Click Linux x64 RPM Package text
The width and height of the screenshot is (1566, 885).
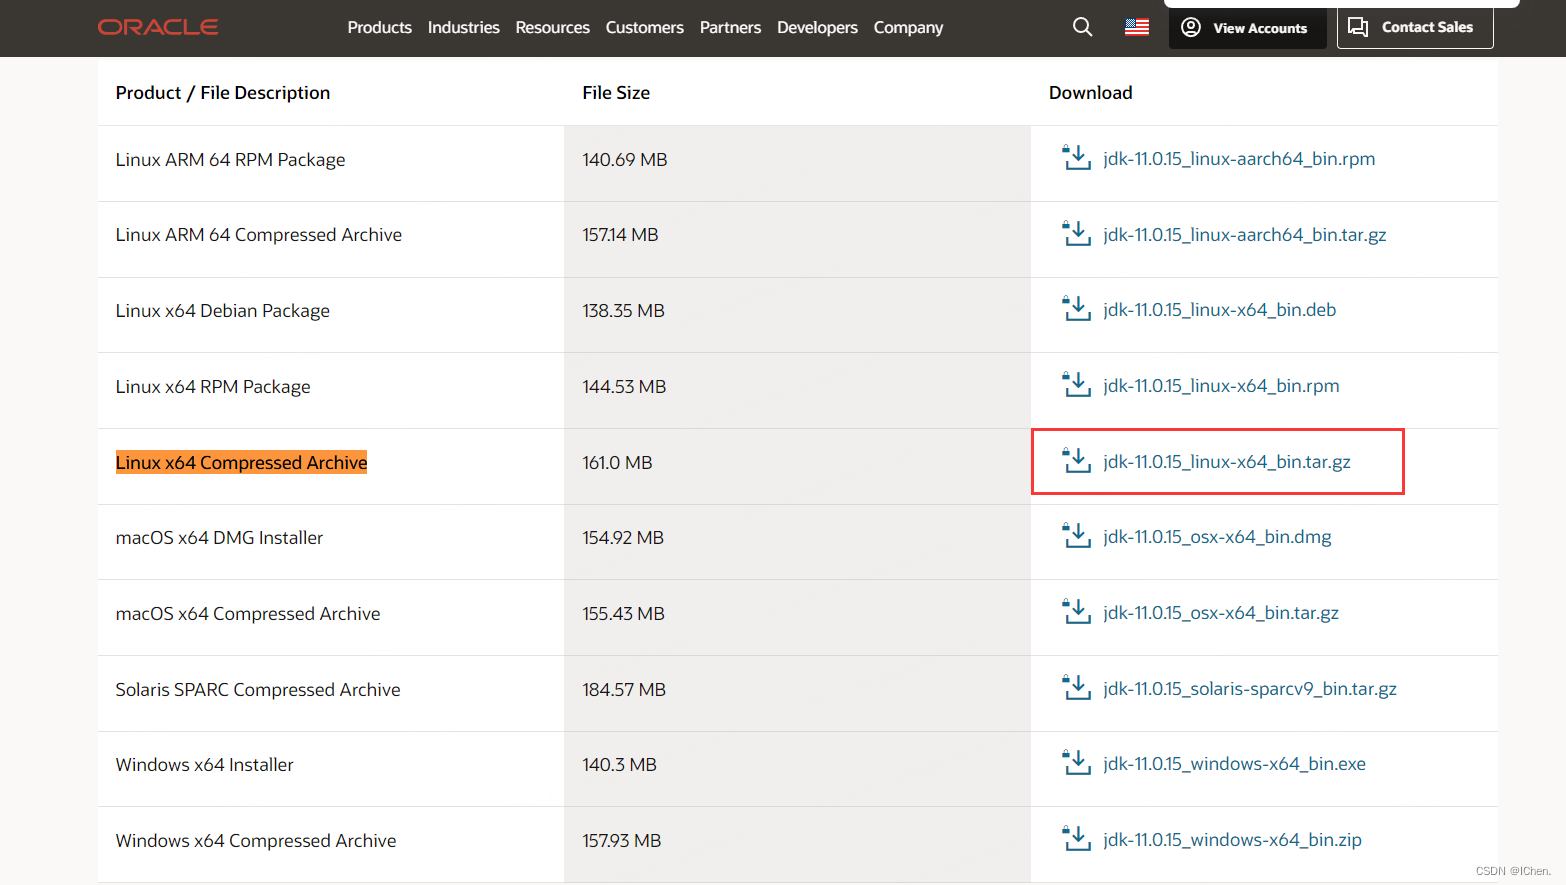(213, 387)
